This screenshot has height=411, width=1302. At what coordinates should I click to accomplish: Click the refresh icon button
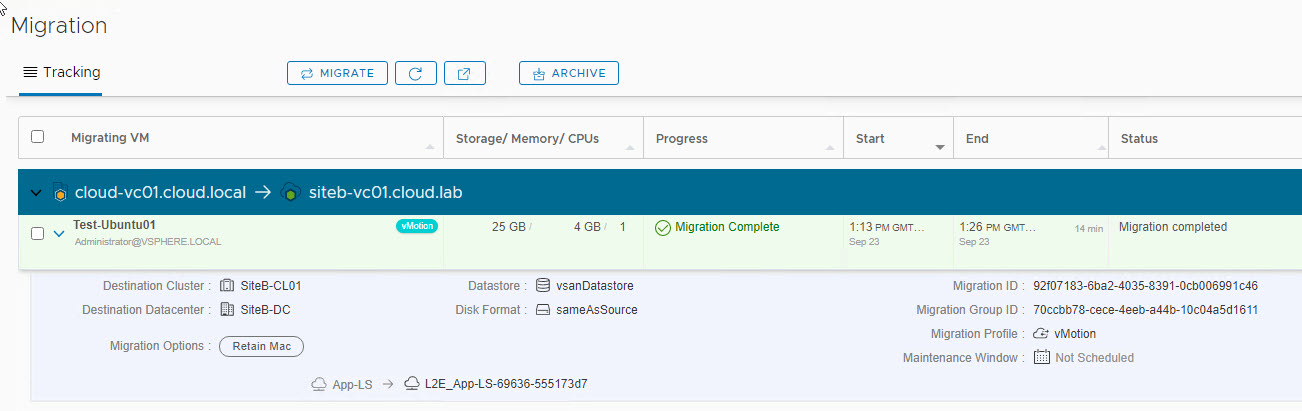(416, 73)
